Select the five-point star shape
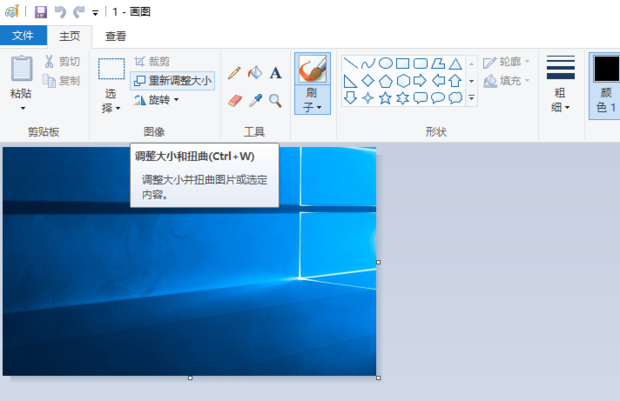 (x=385, y=98)
